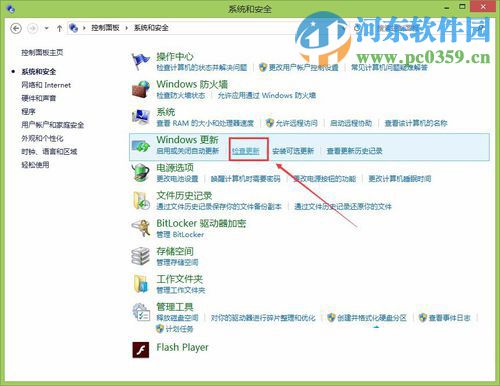The image size is (500, 386).
Task: Open 硬件和声音 category in sidebar
Action: tap(39, 98)
